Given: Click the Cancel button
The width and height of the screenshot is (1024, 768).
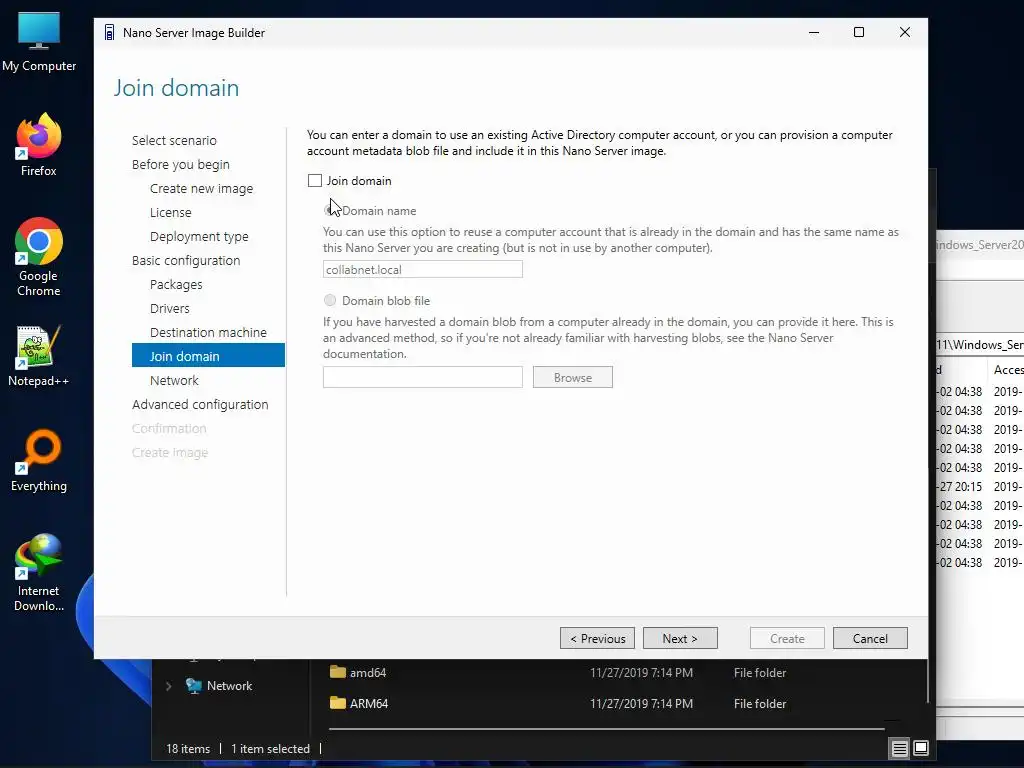Looking at the screenshot, I should 870,638.
